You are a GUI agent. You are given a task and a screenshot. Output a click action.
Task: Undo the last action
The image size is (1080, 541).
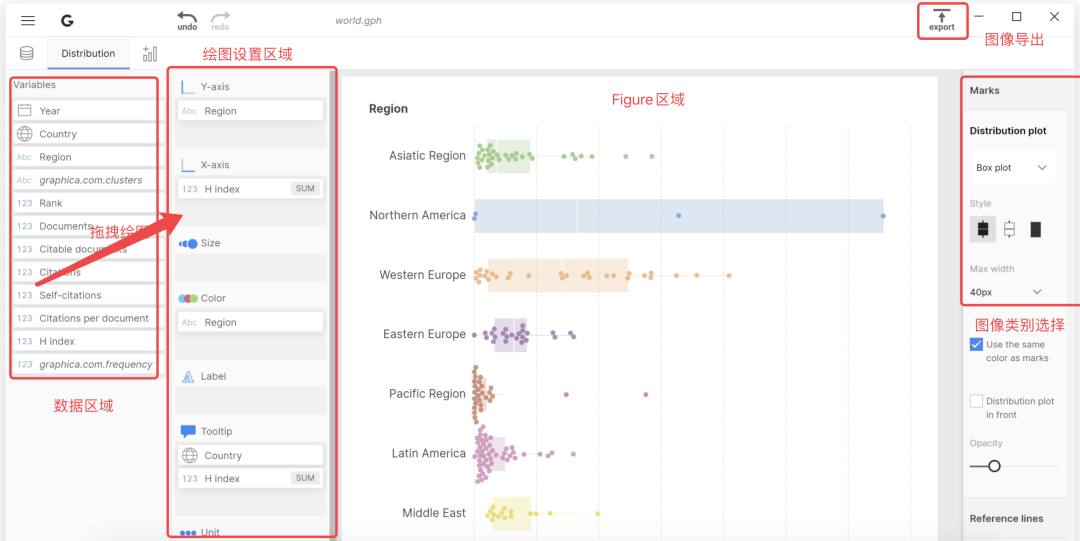187,20
